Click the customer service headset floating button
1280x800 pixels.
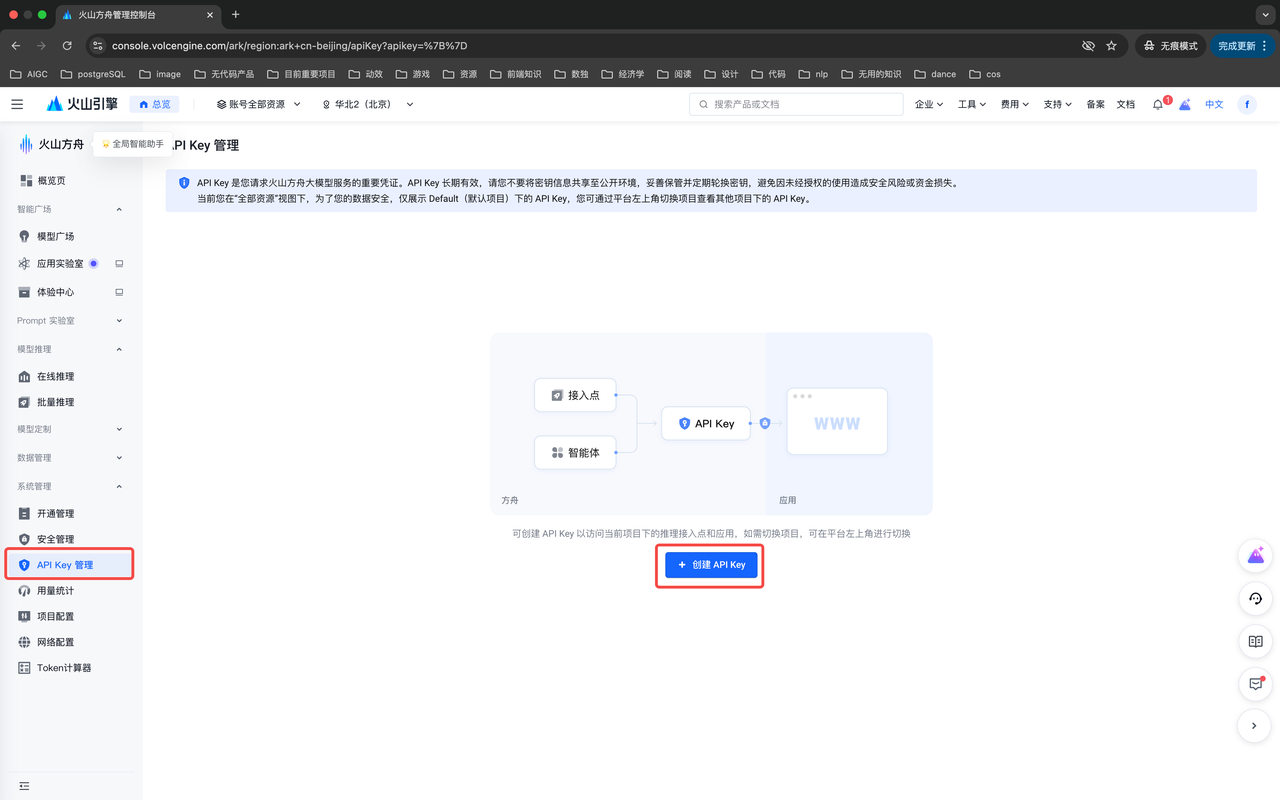1255,598
